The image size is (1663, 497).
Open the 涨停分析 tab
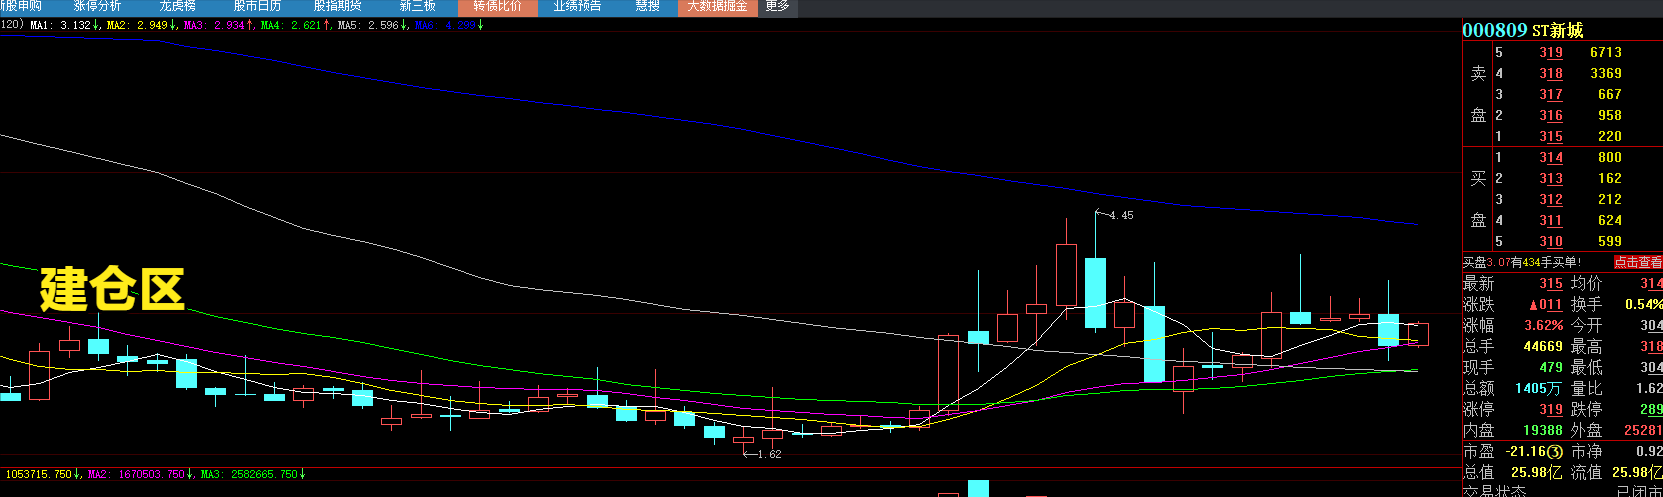point(97,6)
